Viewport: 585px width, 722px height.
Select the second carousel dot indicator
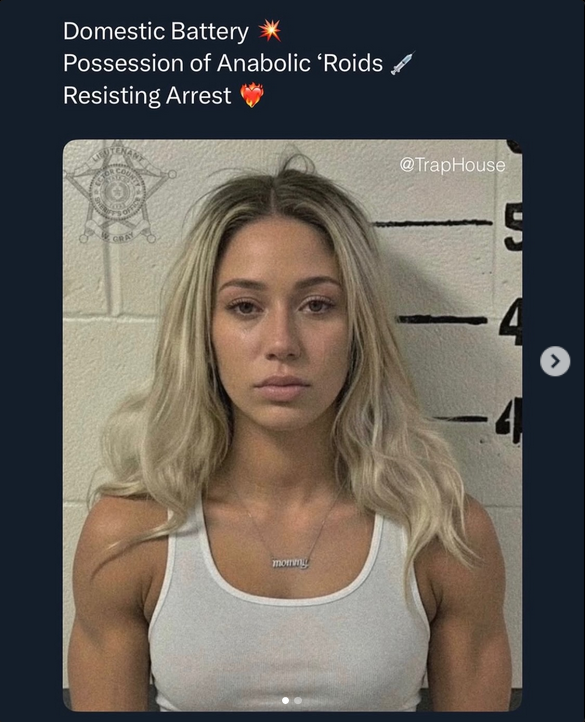(298, 700)
